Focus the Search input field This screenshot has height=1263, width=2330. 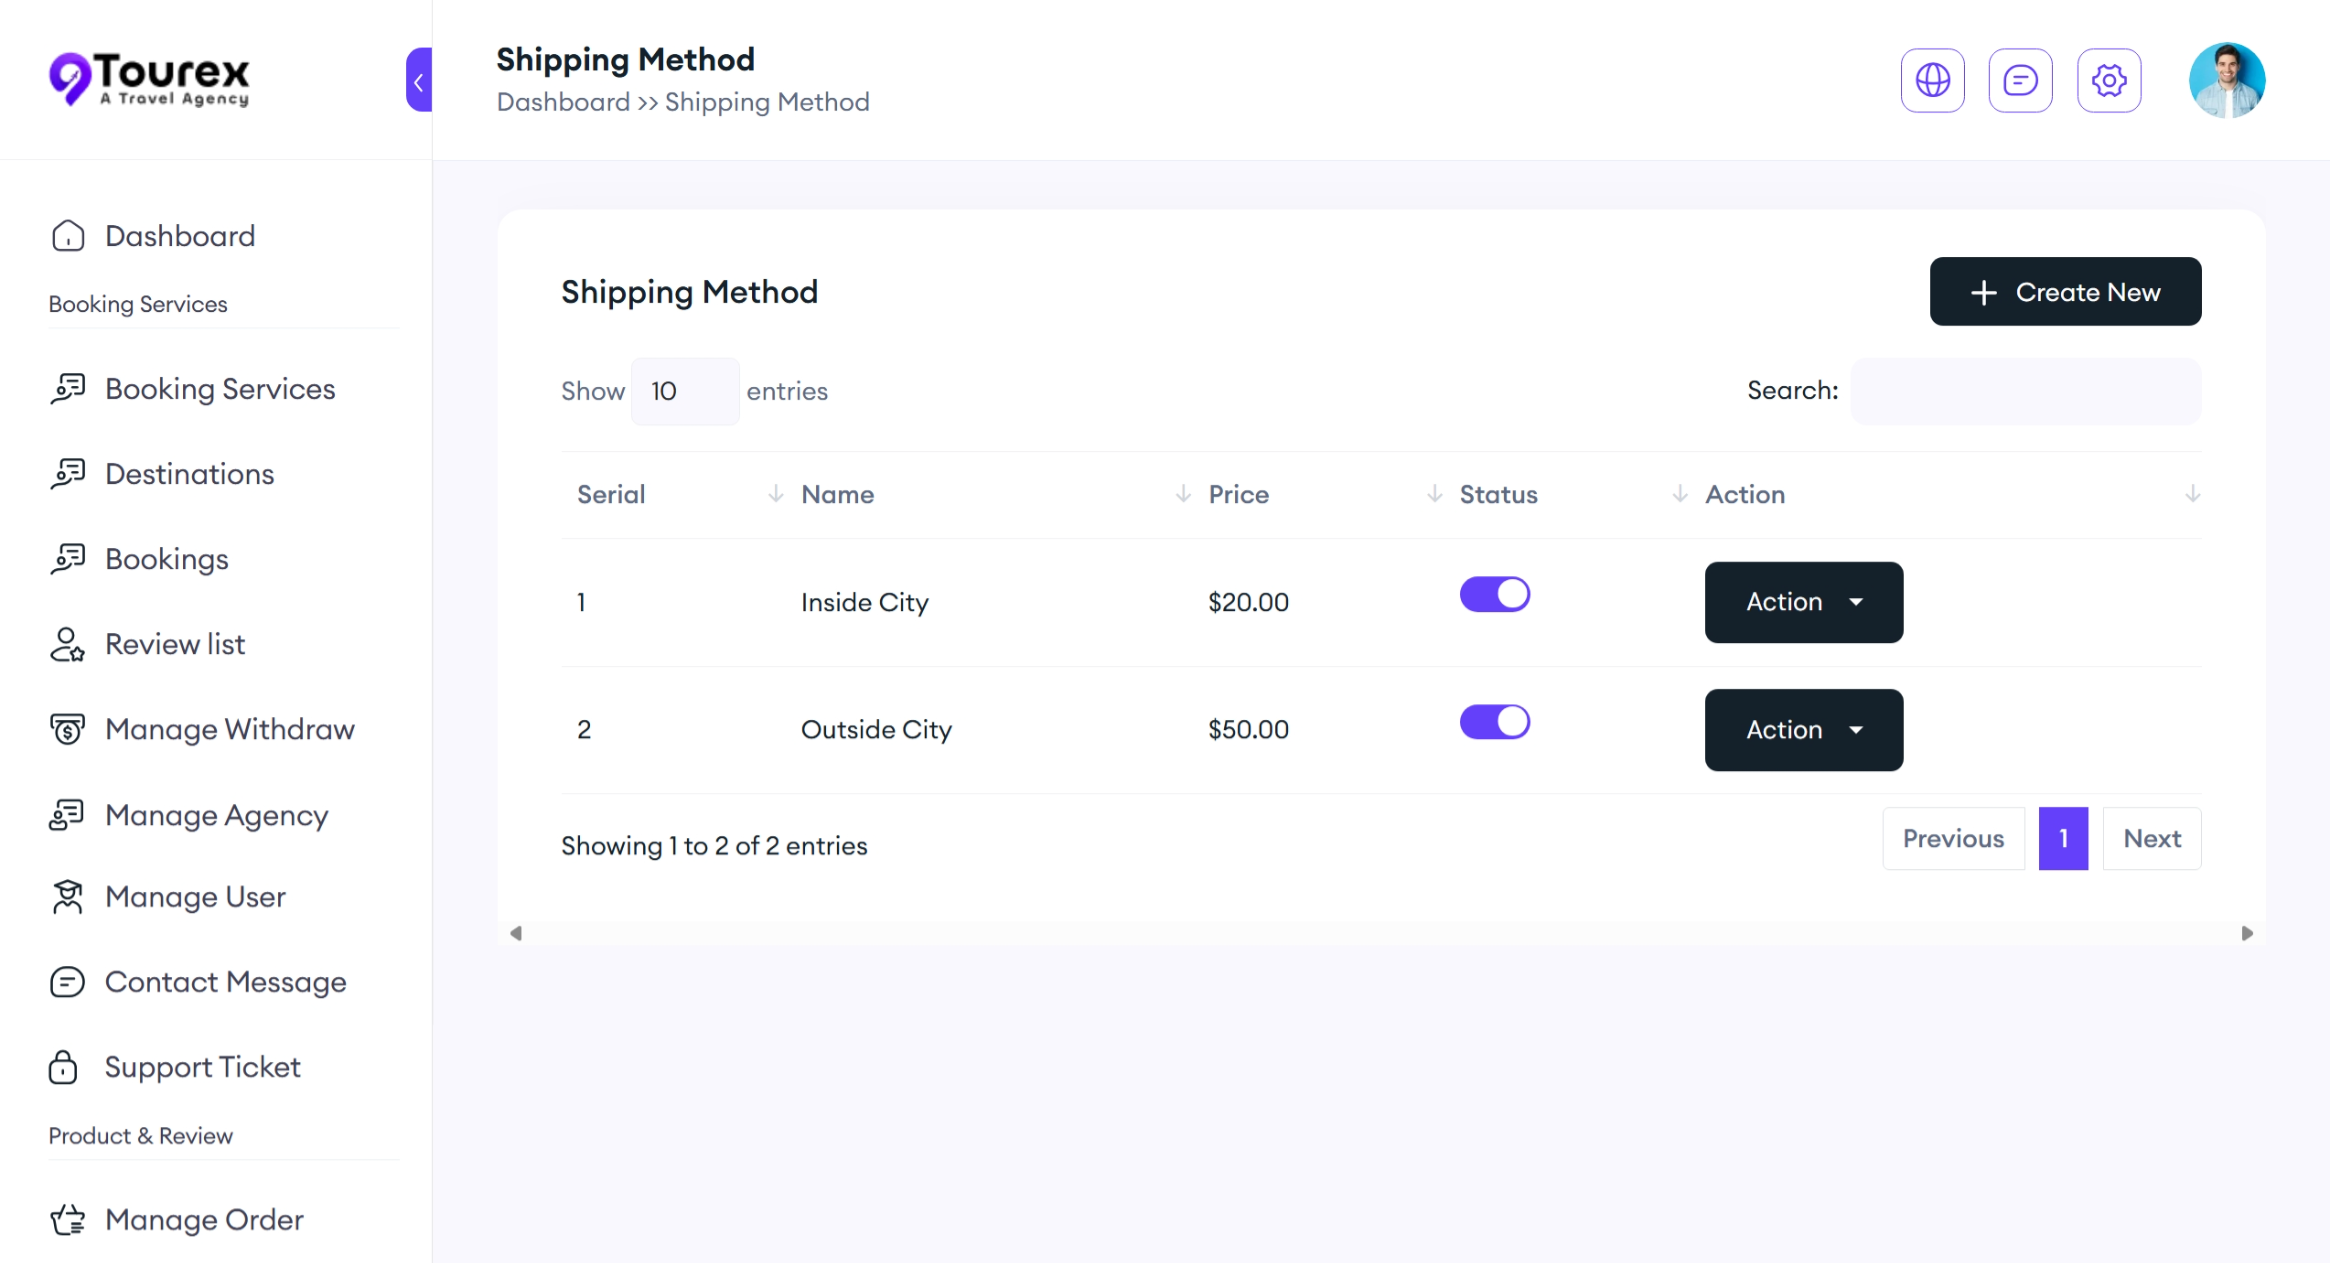point(2025,391)
